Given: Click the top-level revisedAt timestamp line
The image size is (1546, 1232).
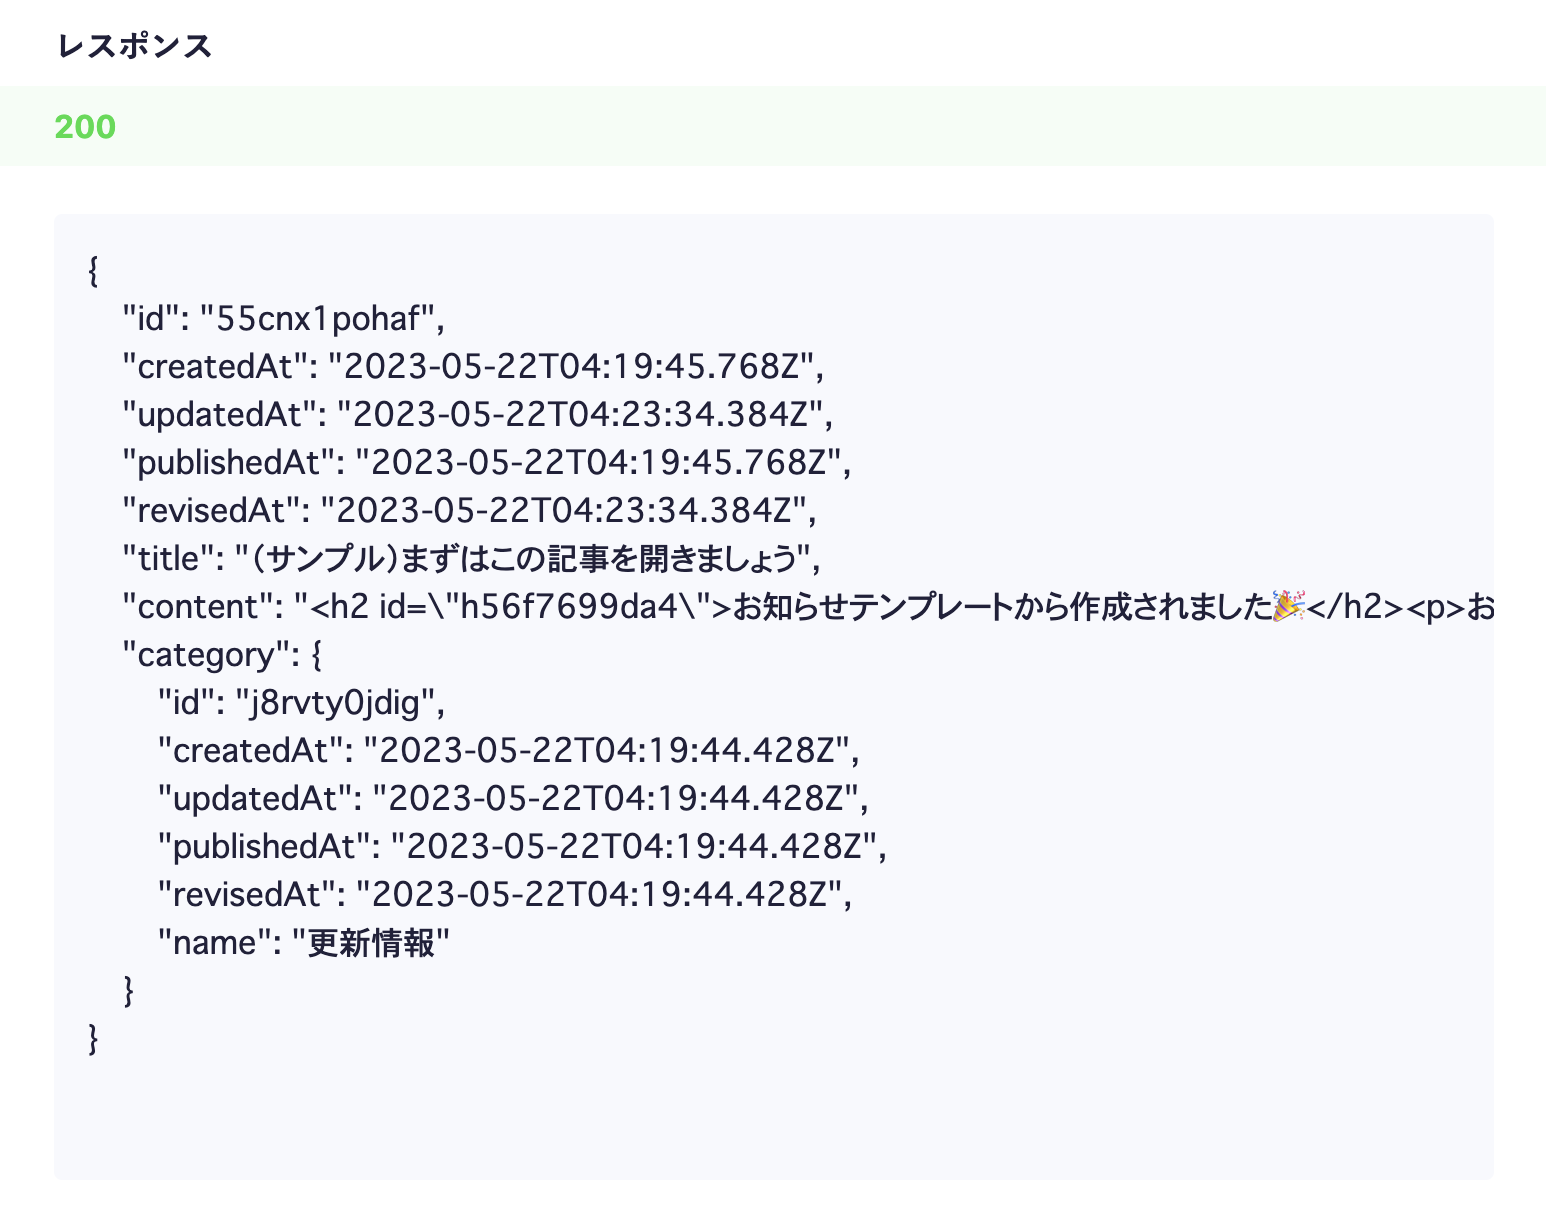Looking at the screenshot, I should (468, 511).
